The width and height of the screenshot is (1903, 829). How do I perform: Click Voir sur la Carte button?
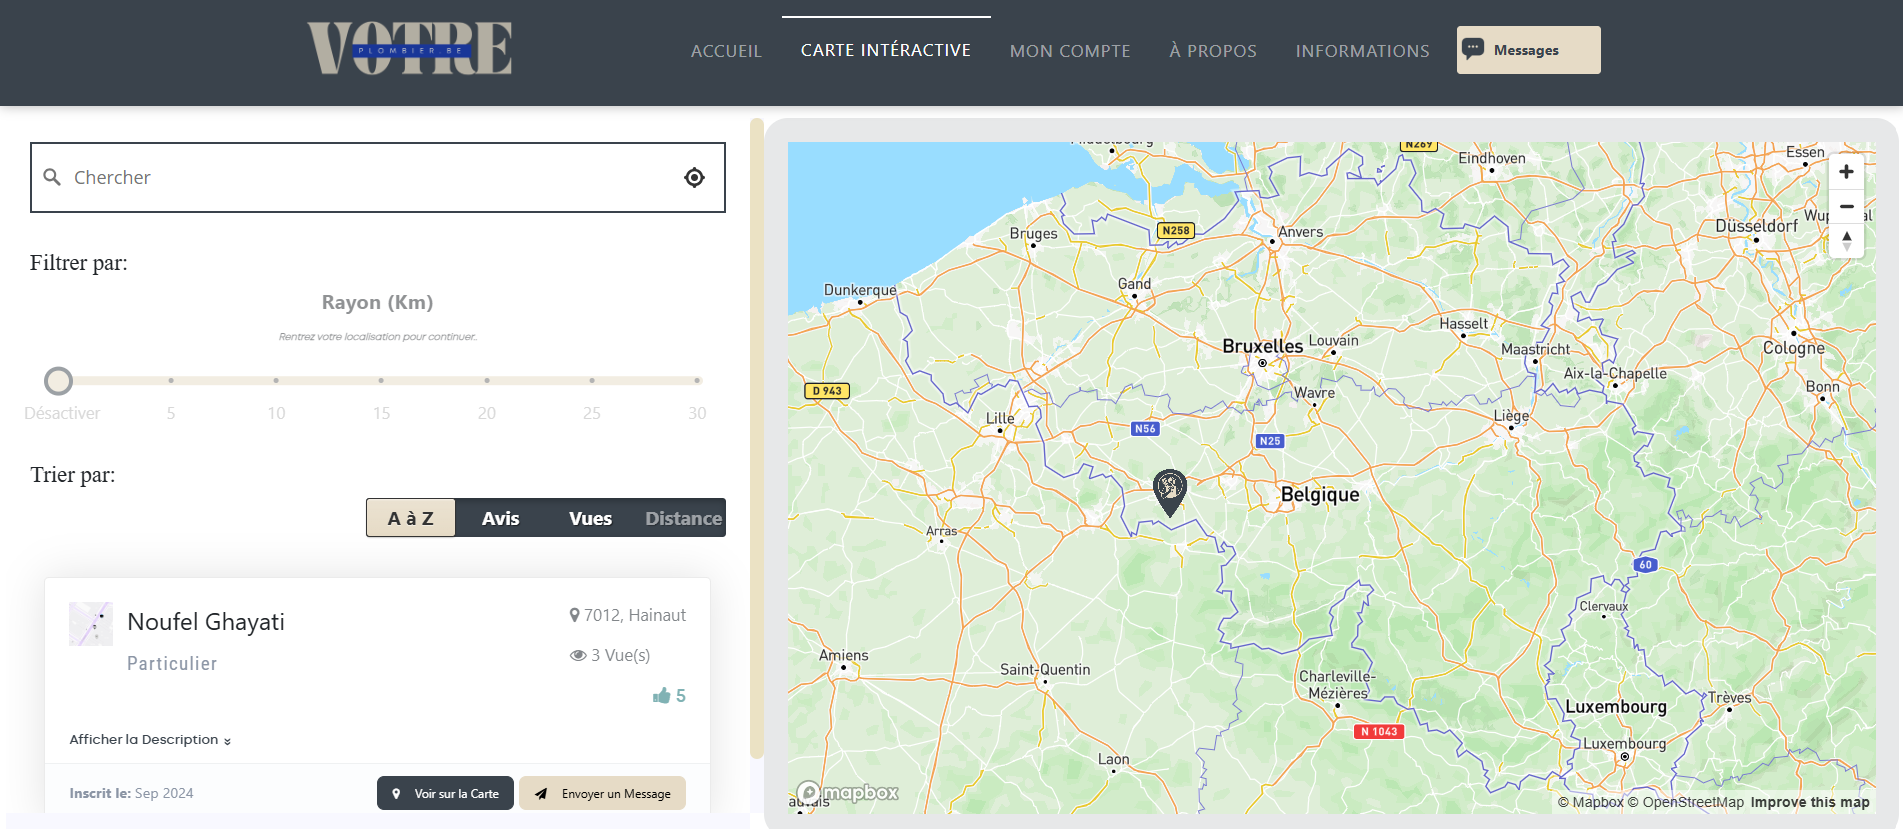pos(445,793)
